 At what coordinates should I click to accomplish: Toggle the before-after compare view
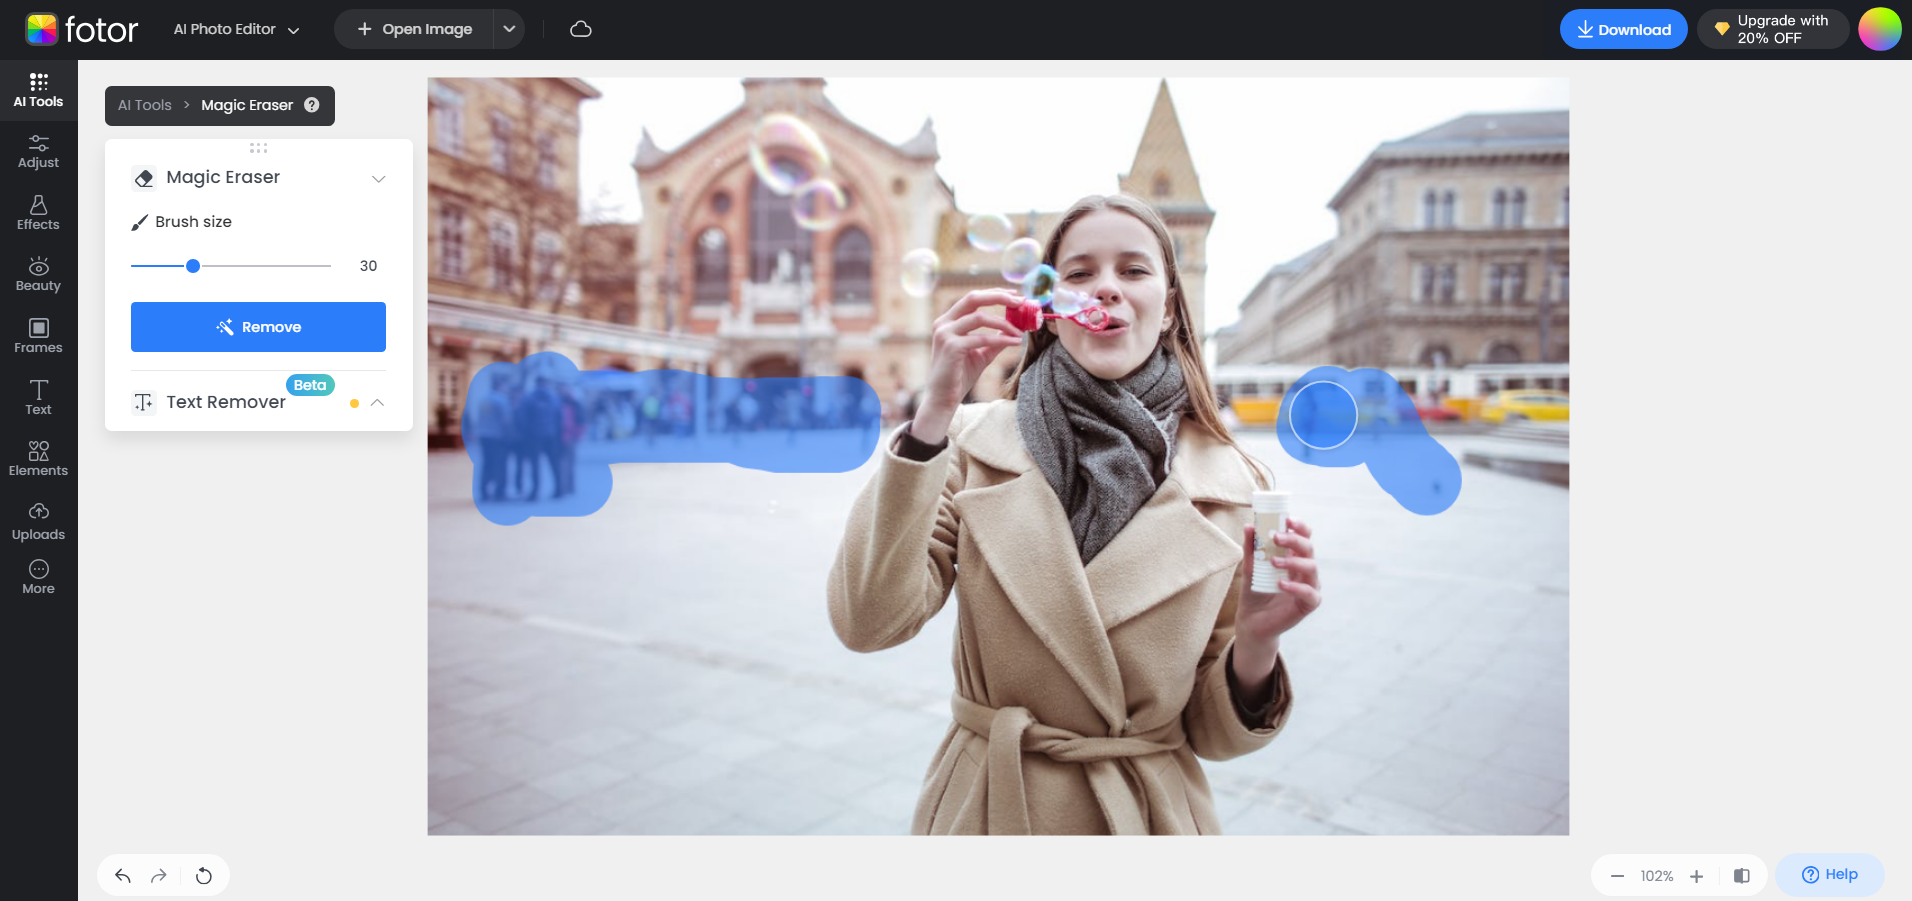click(1742, 875)
